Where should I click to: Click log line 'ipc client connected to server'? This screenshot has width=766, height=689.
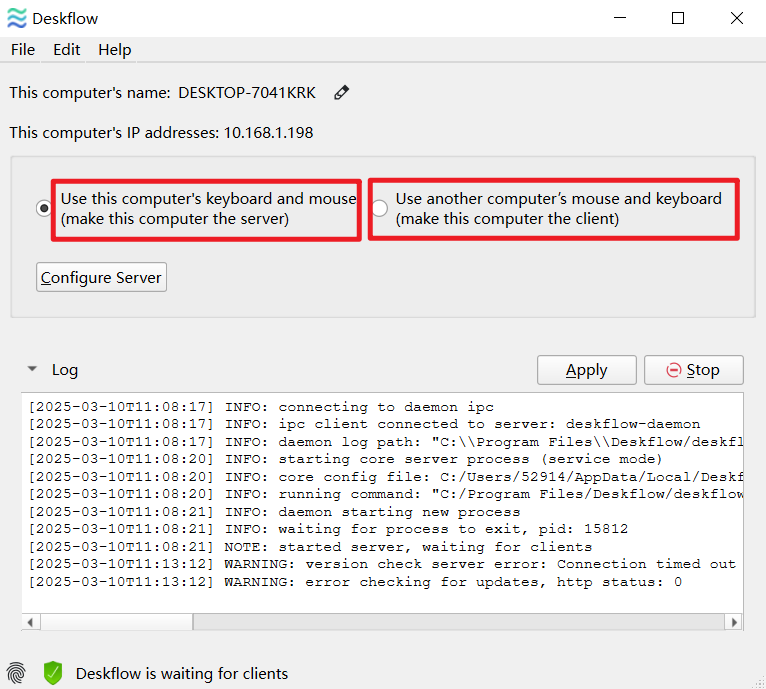coord(364,424)
